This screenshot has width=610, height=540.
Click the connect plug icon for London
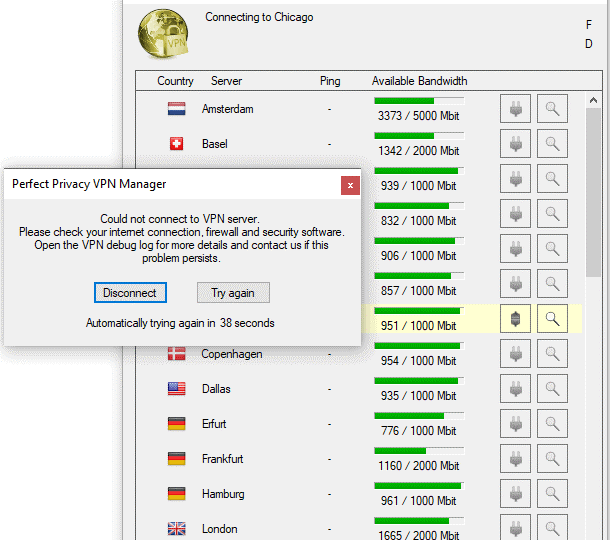(515, 528)
